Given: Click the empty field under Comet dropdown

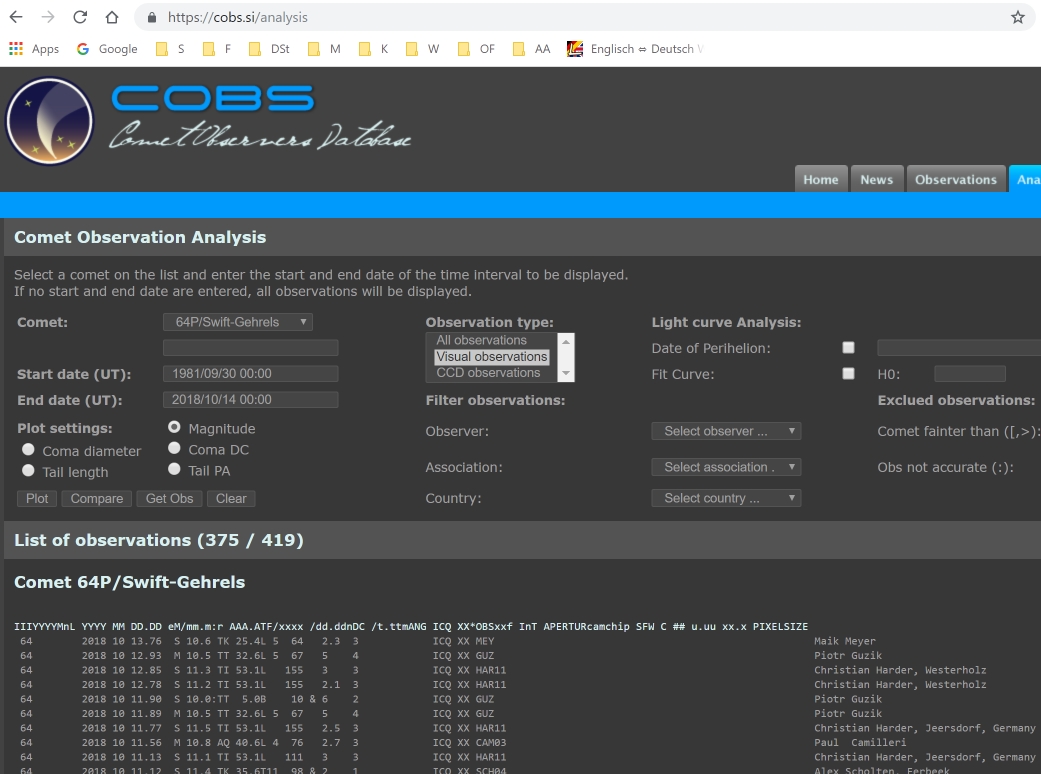Looking at the screenshot, I should [250, 348].
